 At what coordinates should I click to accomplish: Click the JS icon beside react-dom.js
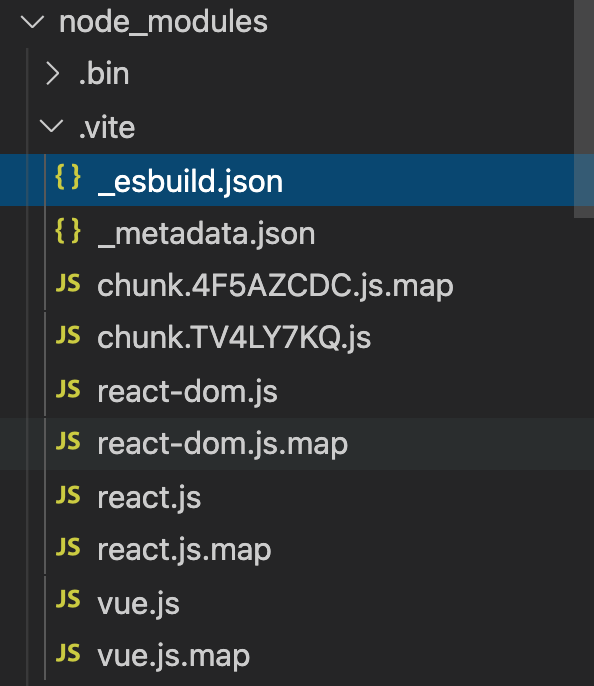(x=68, y=389)
